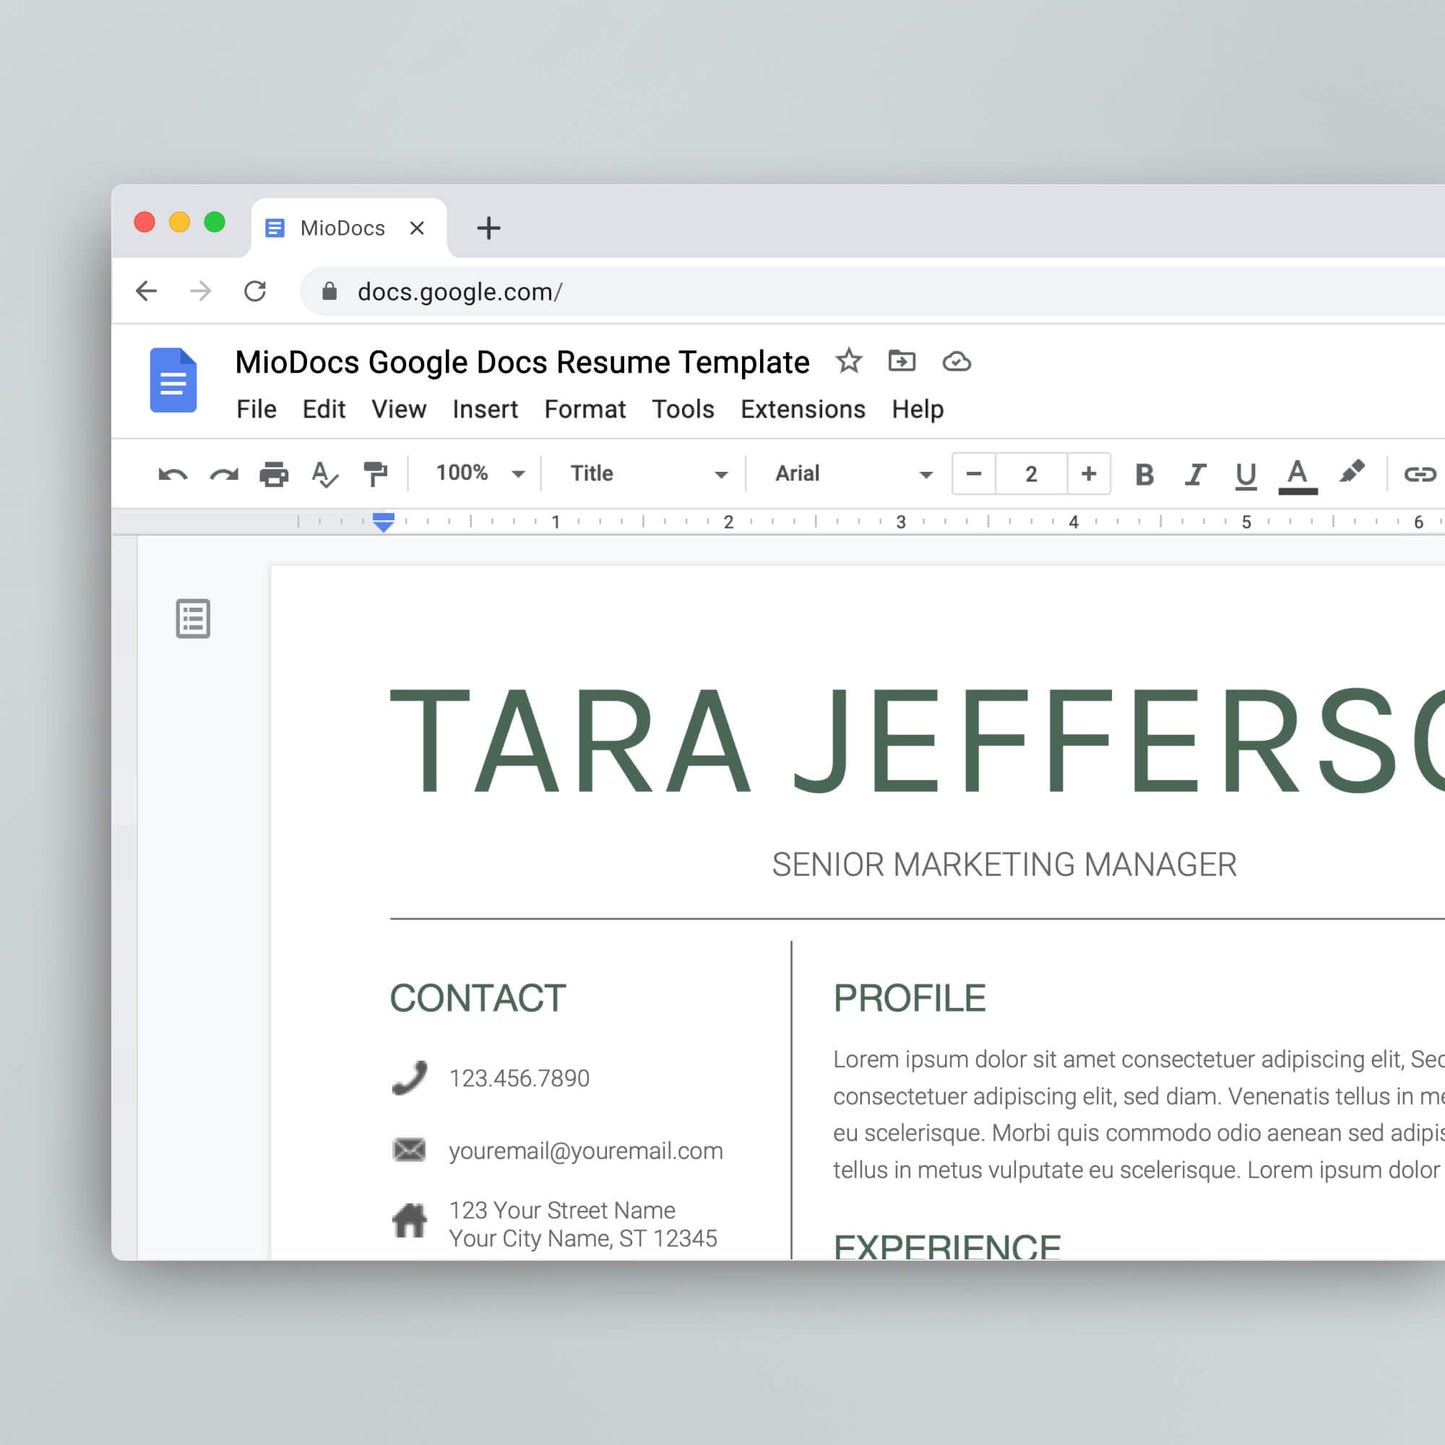Toggle underline formatting
Image resolution: width=1445 pixels, height=1445 pixels.
coord(1245,474)
